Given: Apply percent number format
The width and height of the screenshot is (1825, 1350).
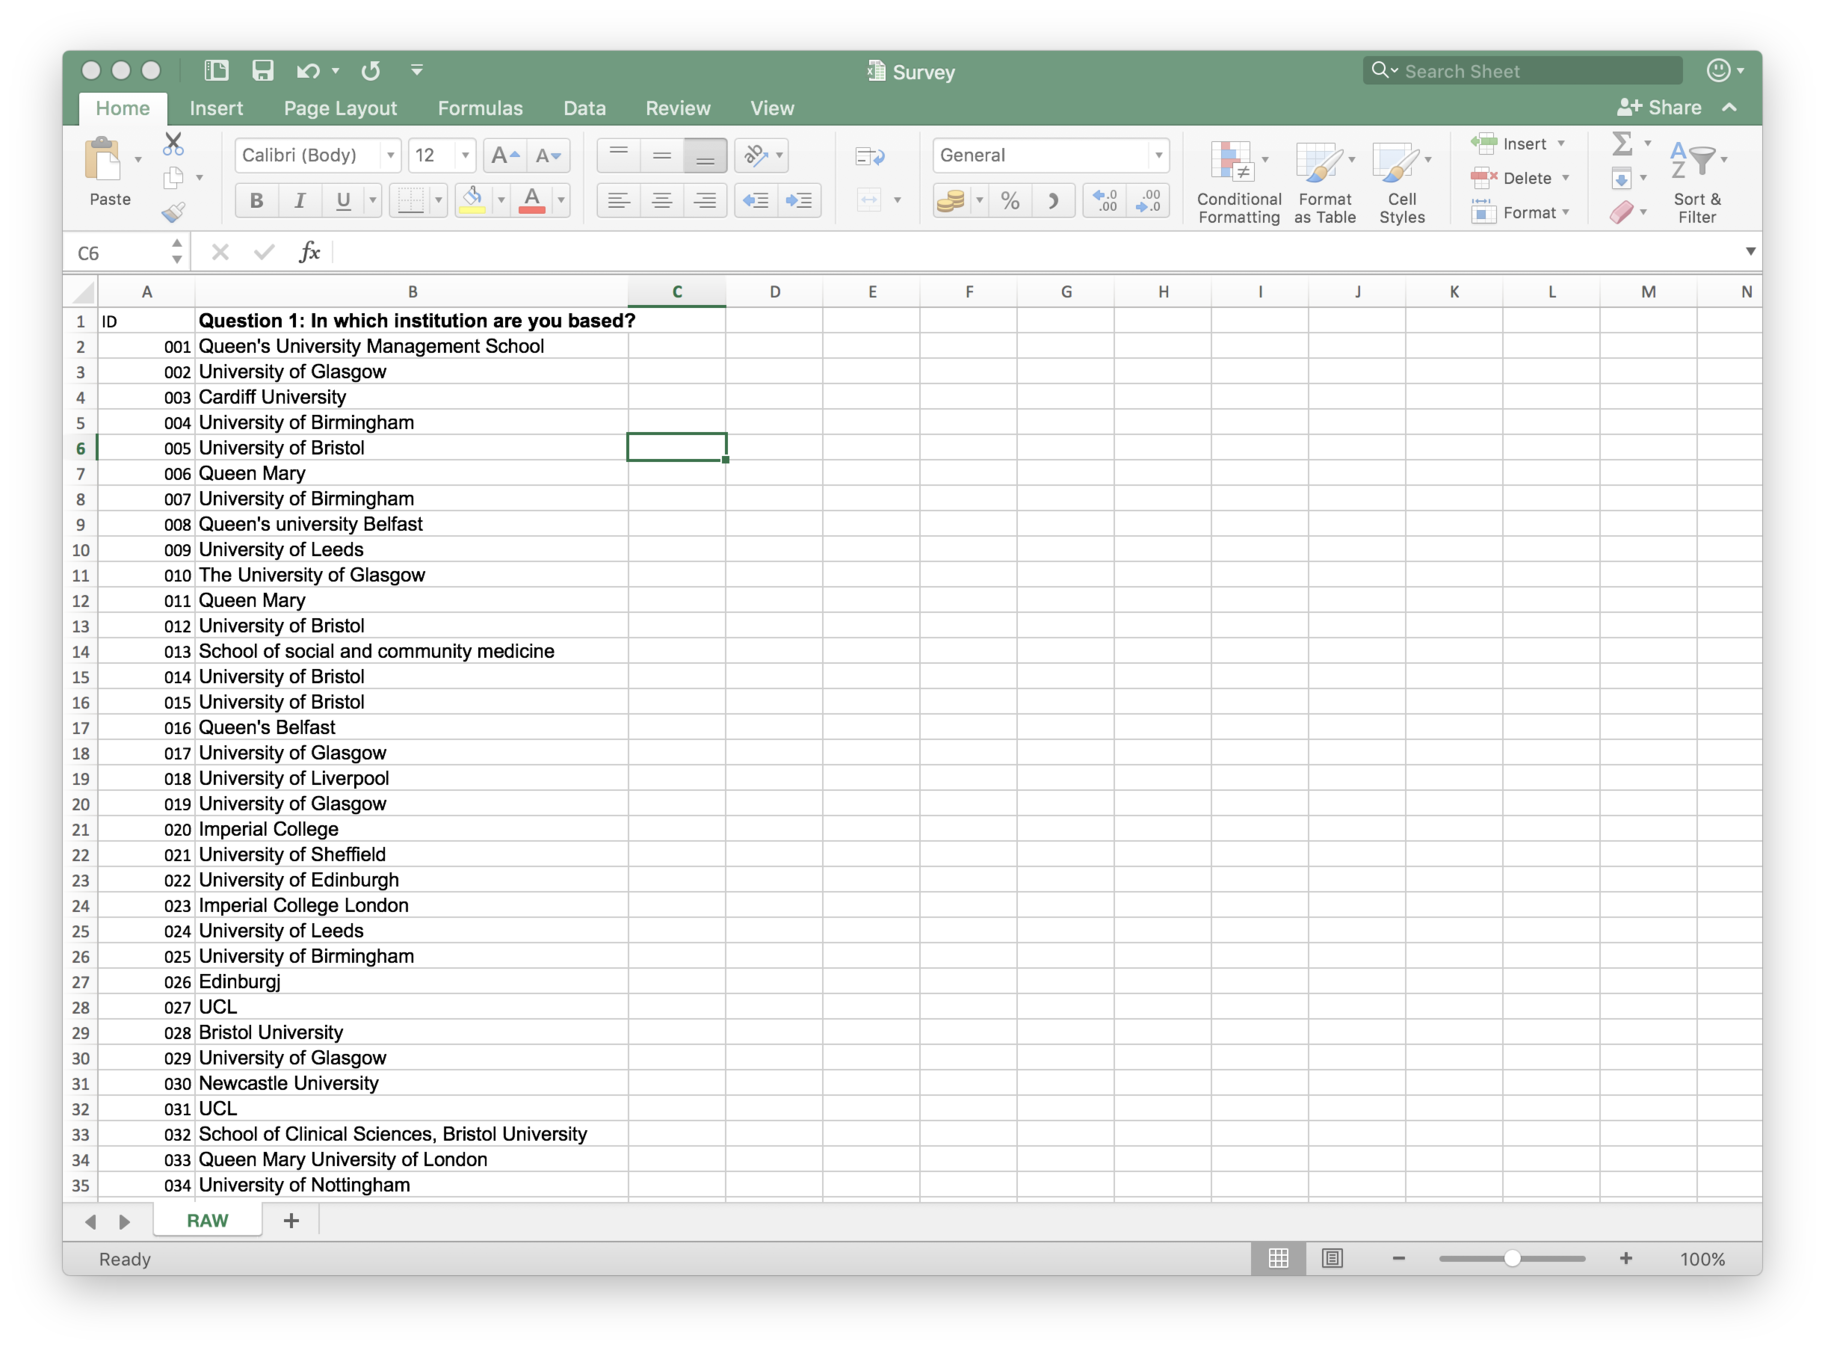Looking at the screenshot, I should click(x=1009, y=200).
